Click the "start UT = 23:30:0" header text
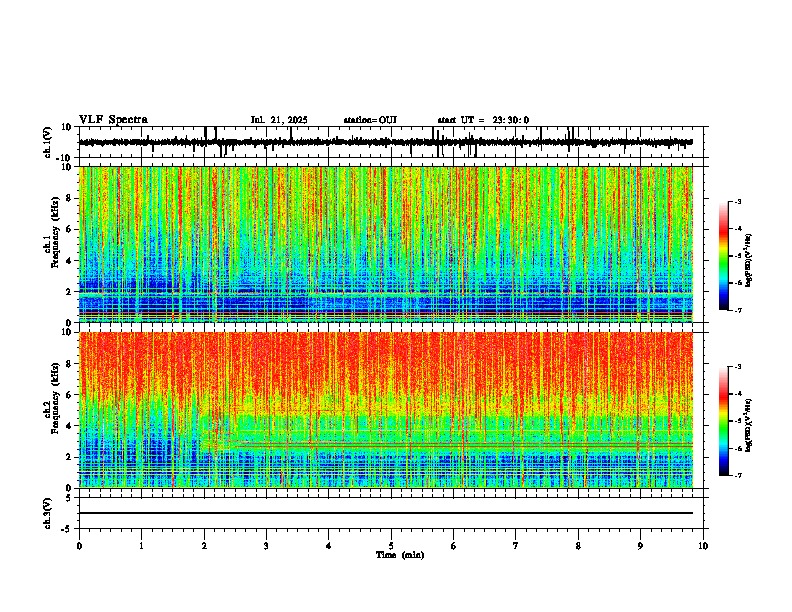Viewport: 792px width, 612px height. 483,120
